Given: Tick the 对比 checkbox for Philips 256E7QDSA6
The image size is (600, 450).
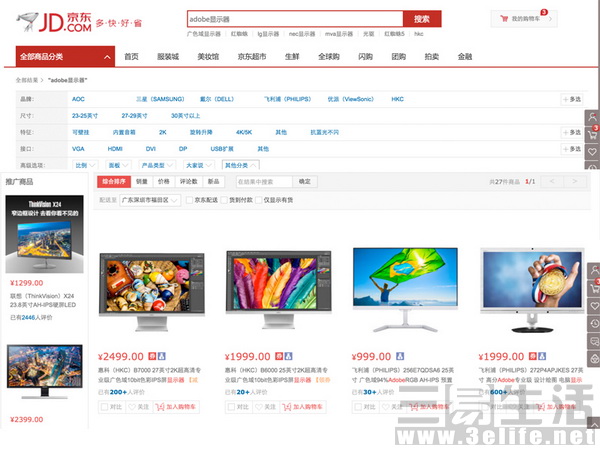Looking at the screenshot, I should coord(358,407).
